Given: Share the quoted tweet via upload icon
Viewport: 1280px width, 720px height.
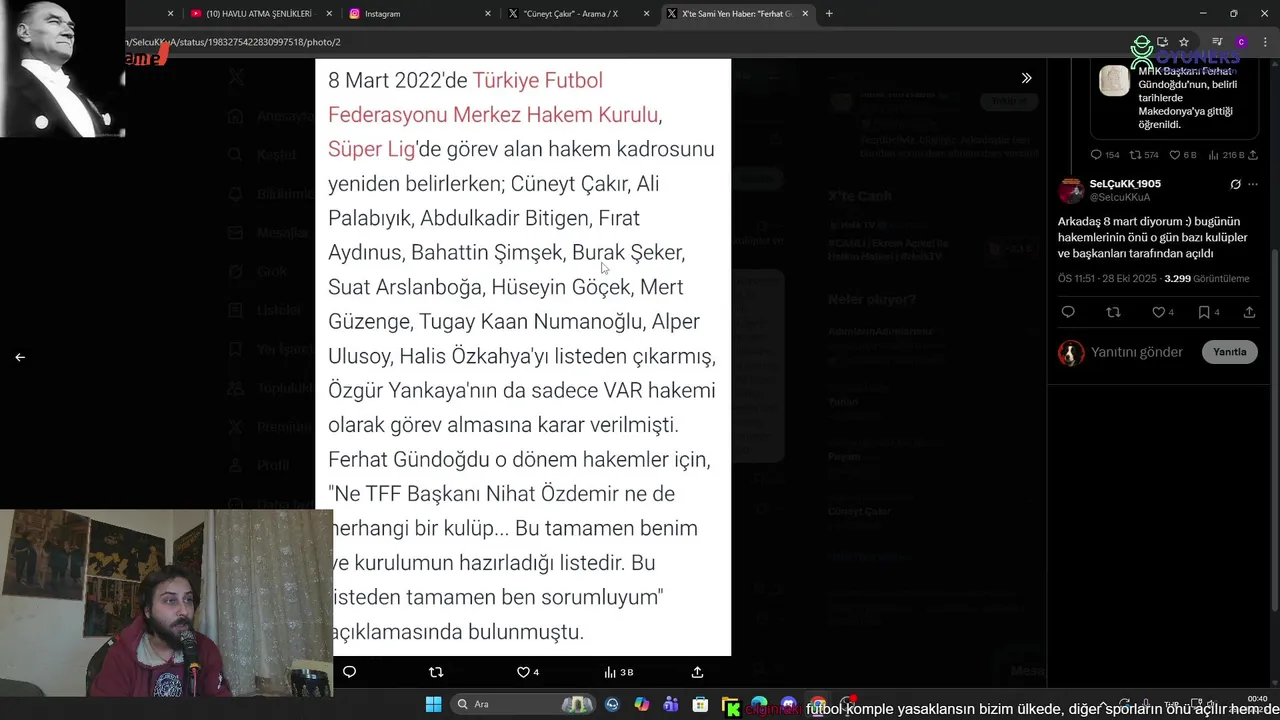Looking at the screenshot, I should [x=1252, y=155].
